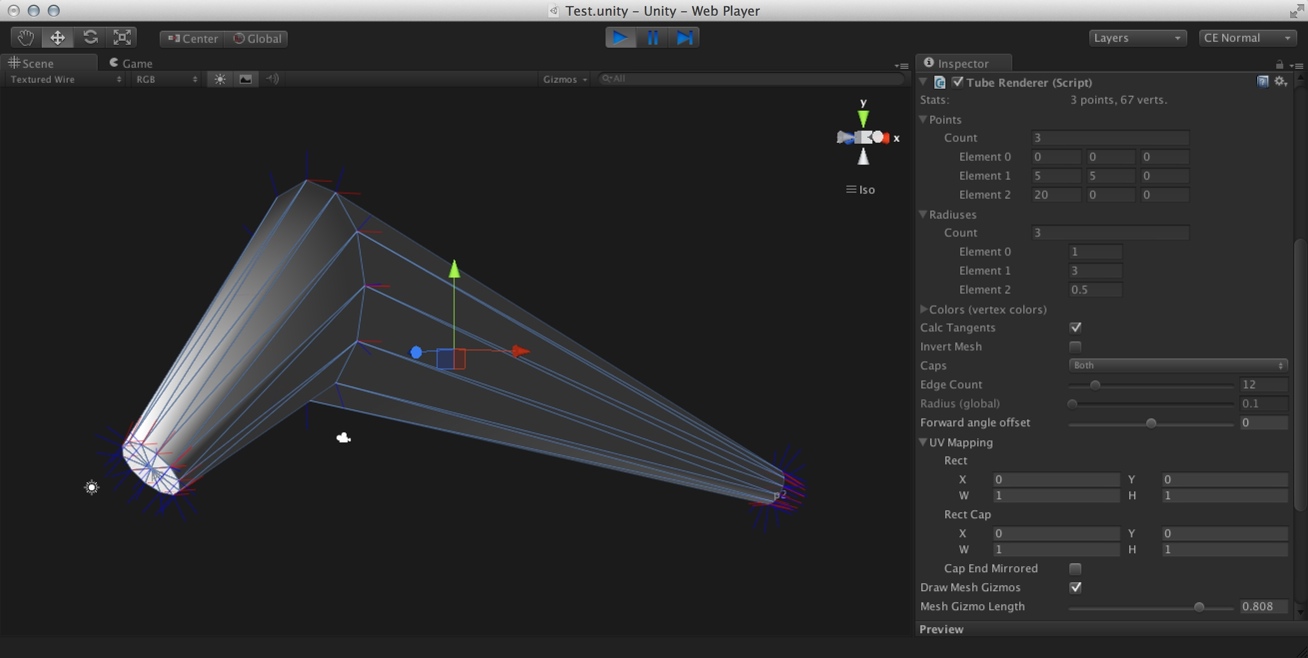This screenshot has width=1308, height=658.
Task: Activate the Move tool
Action: tap(57, 37)
